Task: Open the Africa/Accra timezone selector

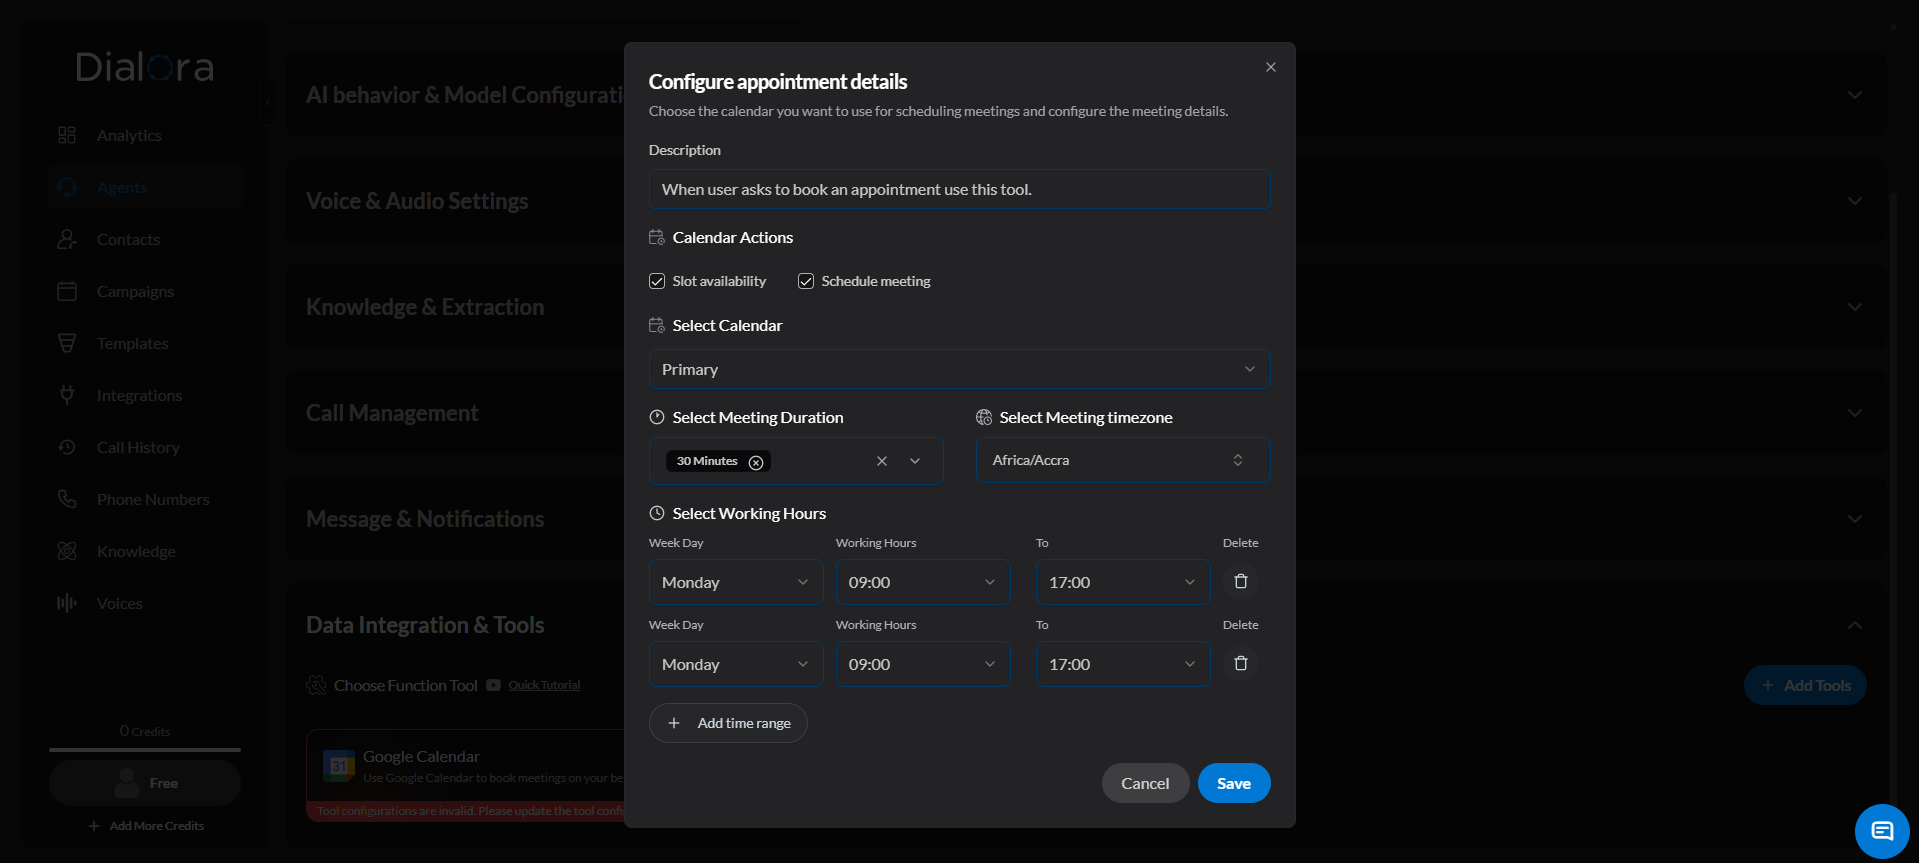Action: coord(1122,460)
